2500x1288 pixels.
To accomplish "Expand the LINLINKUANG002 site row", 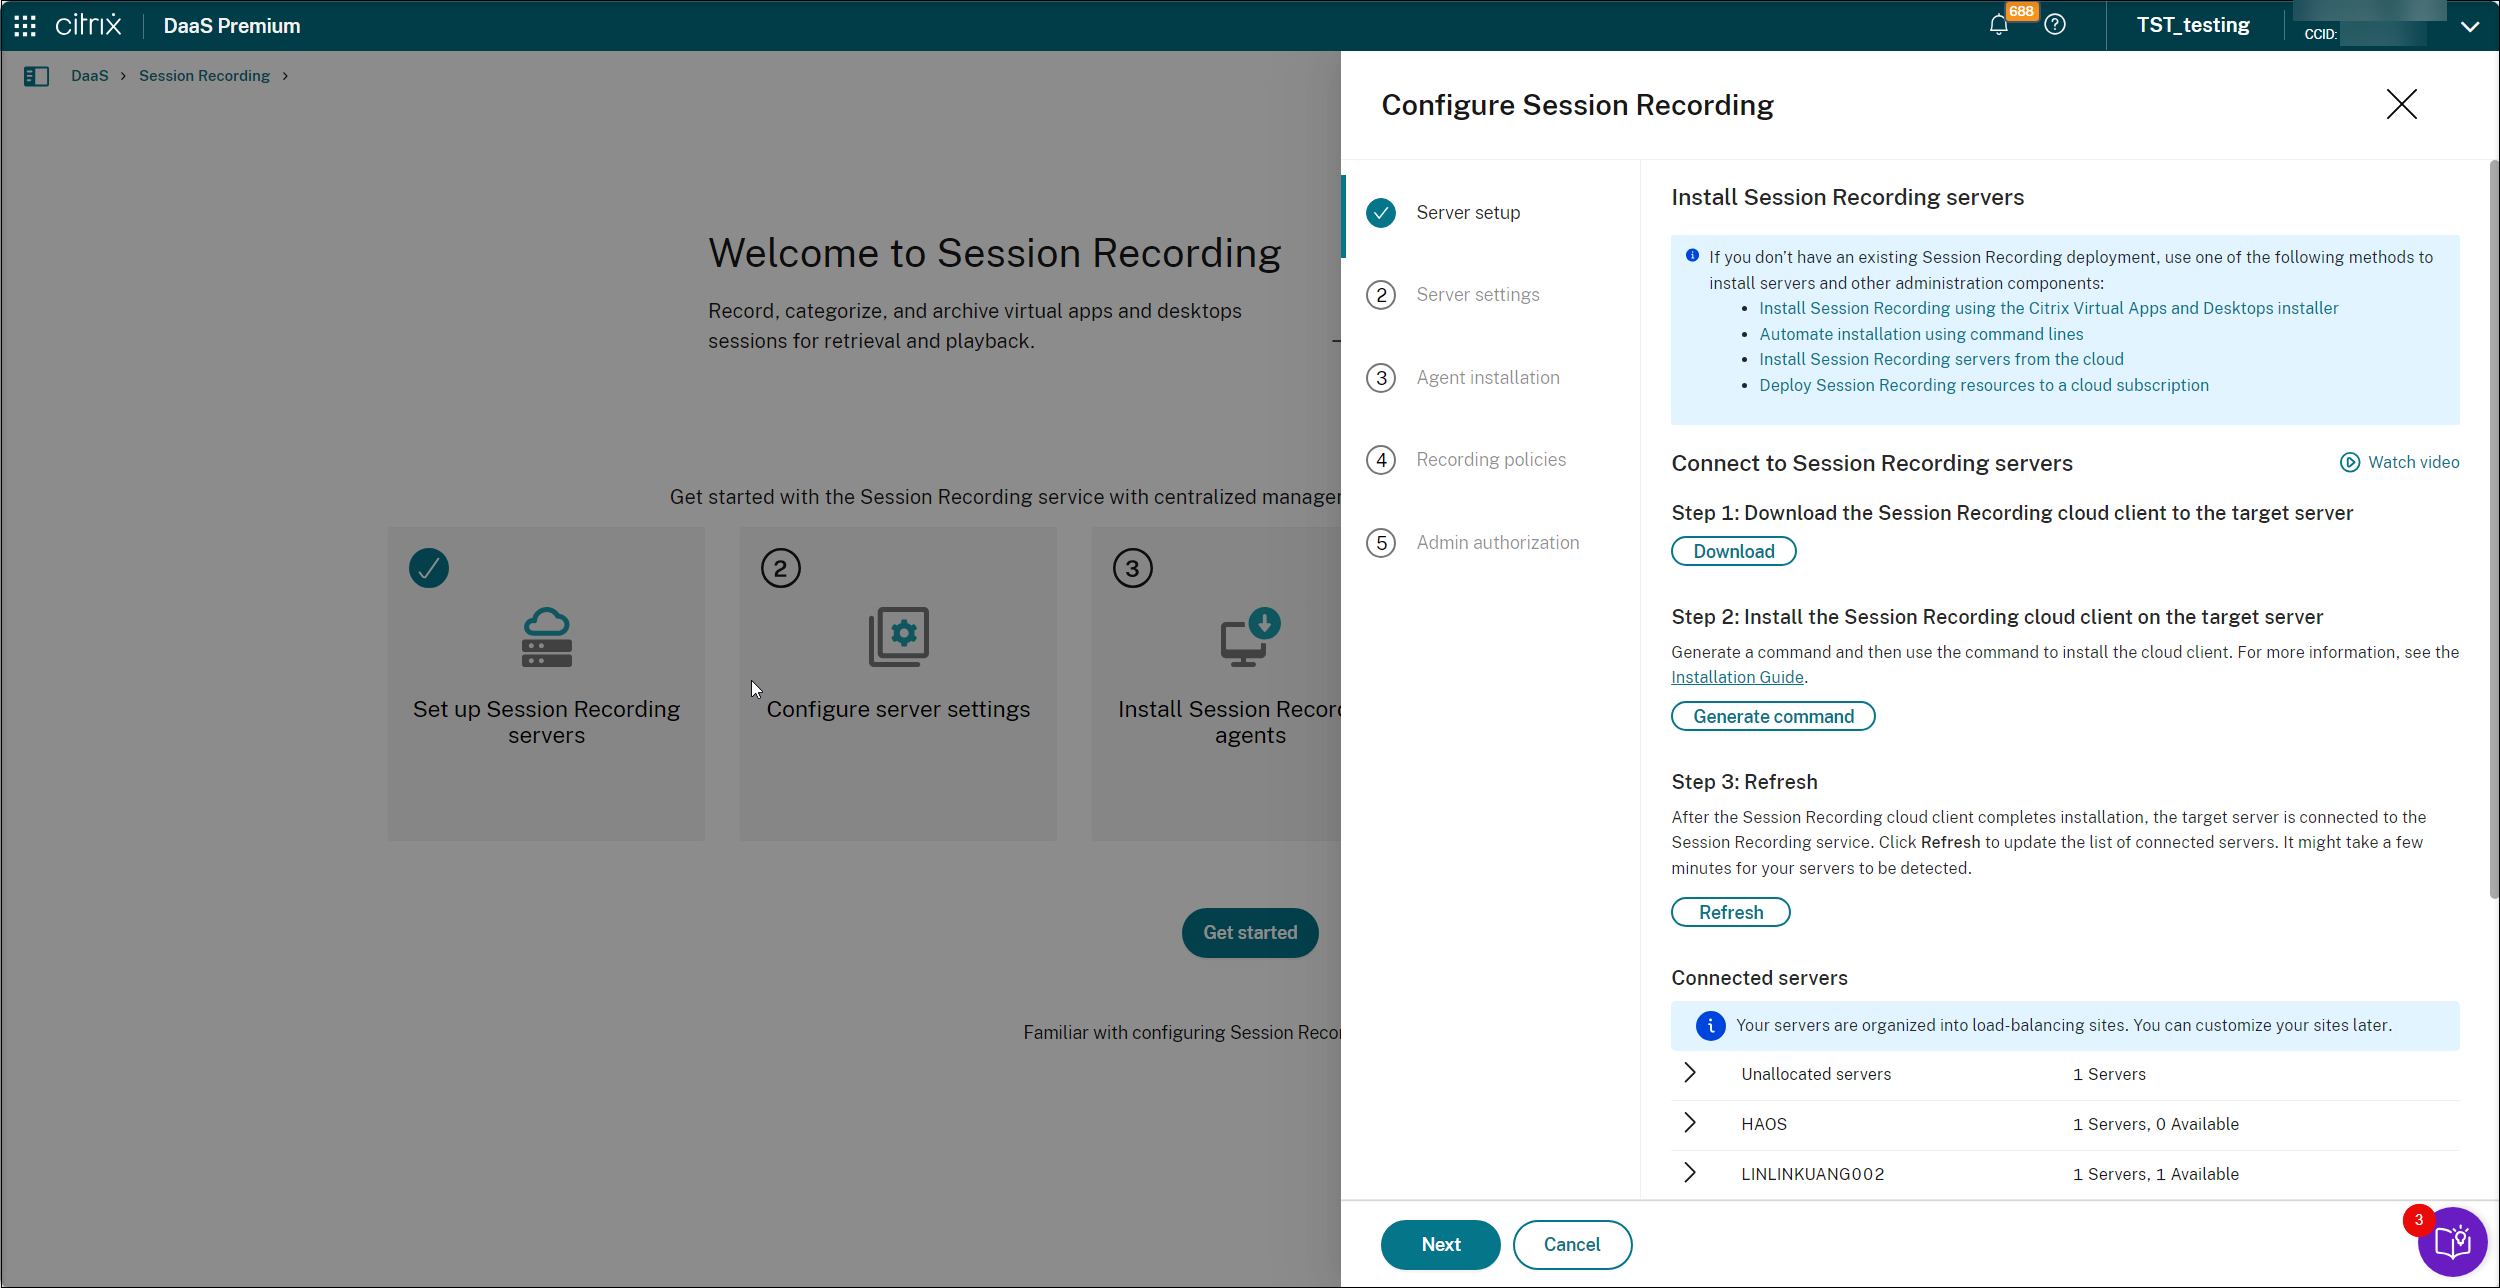I will [x=1690, y=1173].
